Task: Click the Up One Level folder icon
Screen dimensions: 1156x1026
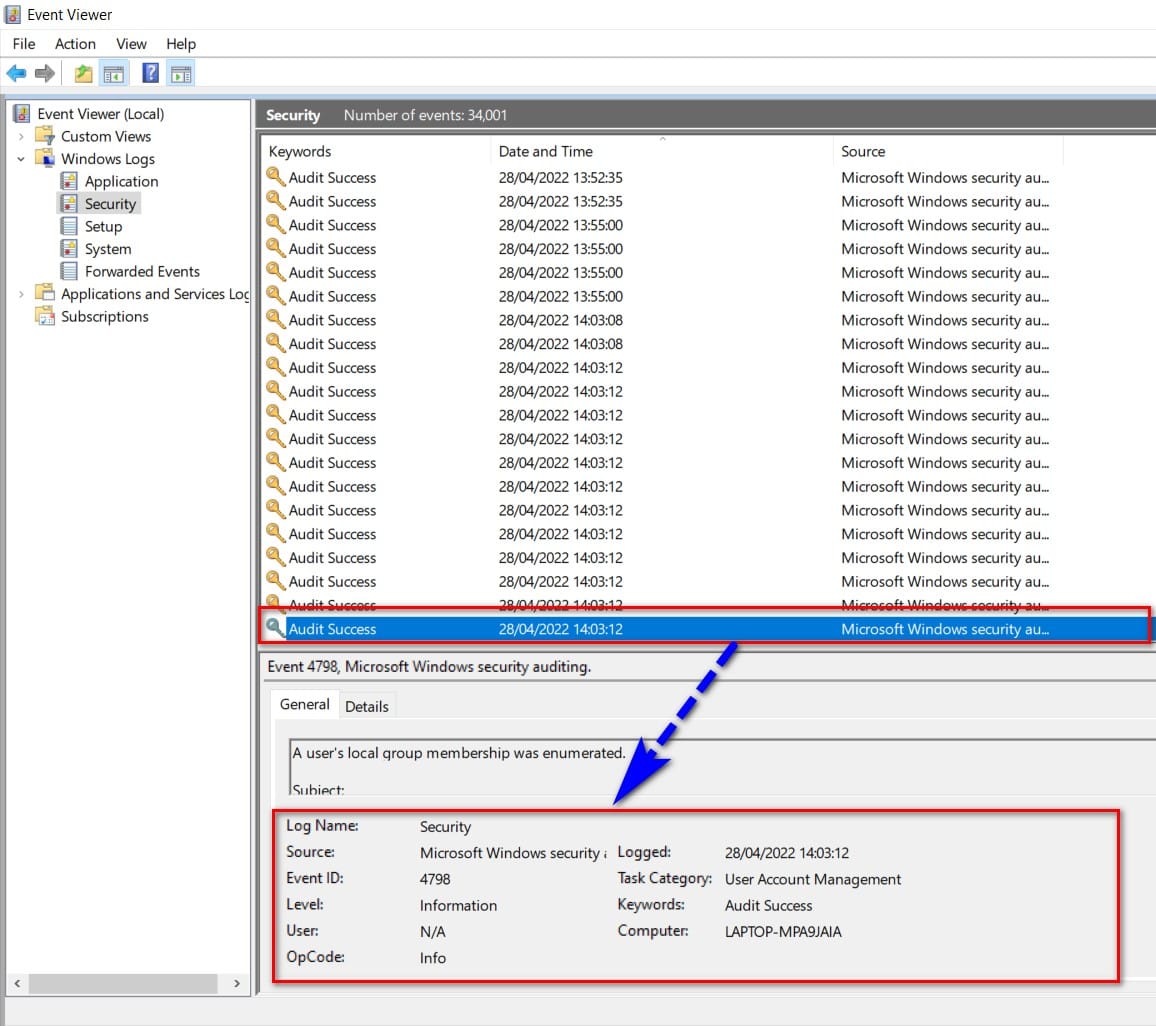Action: [83, 73]
